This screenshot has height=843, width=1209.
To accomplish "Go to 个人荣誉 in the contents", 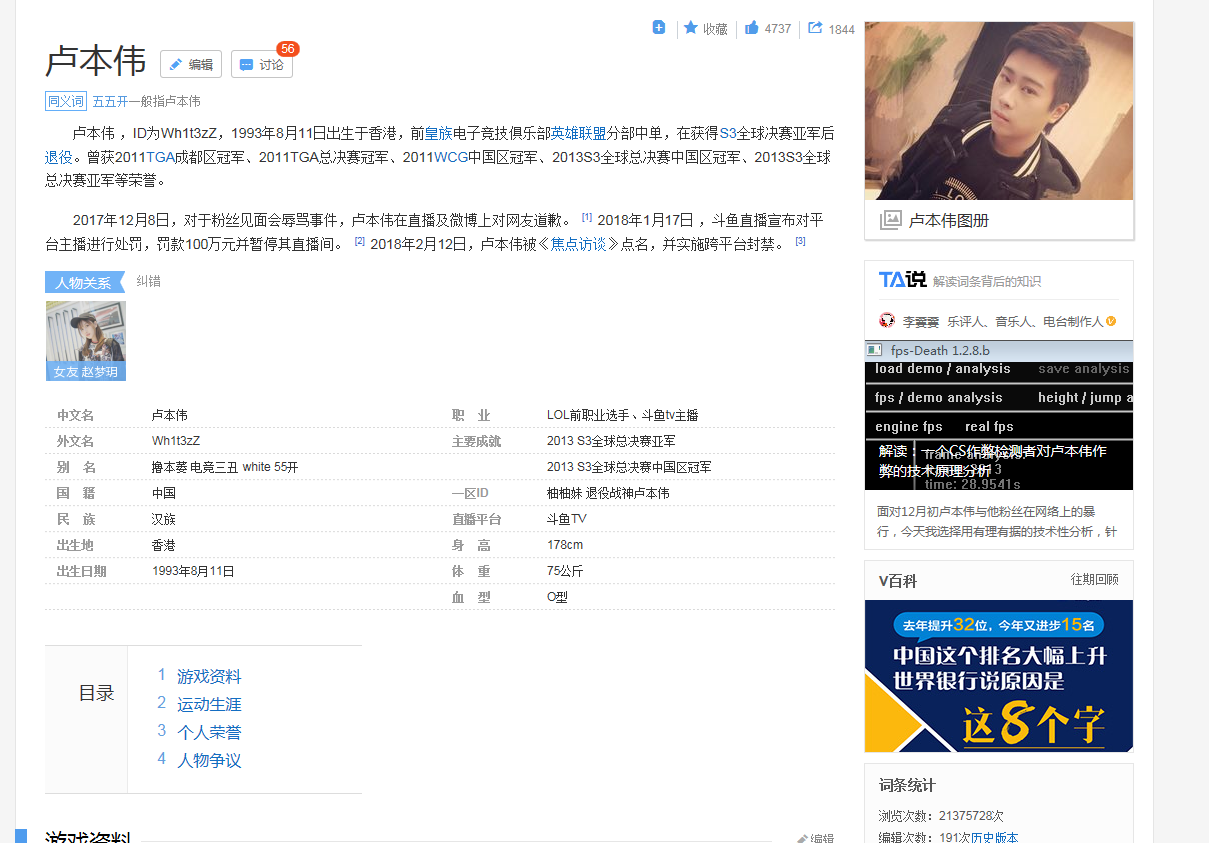I will coord(209,733).
